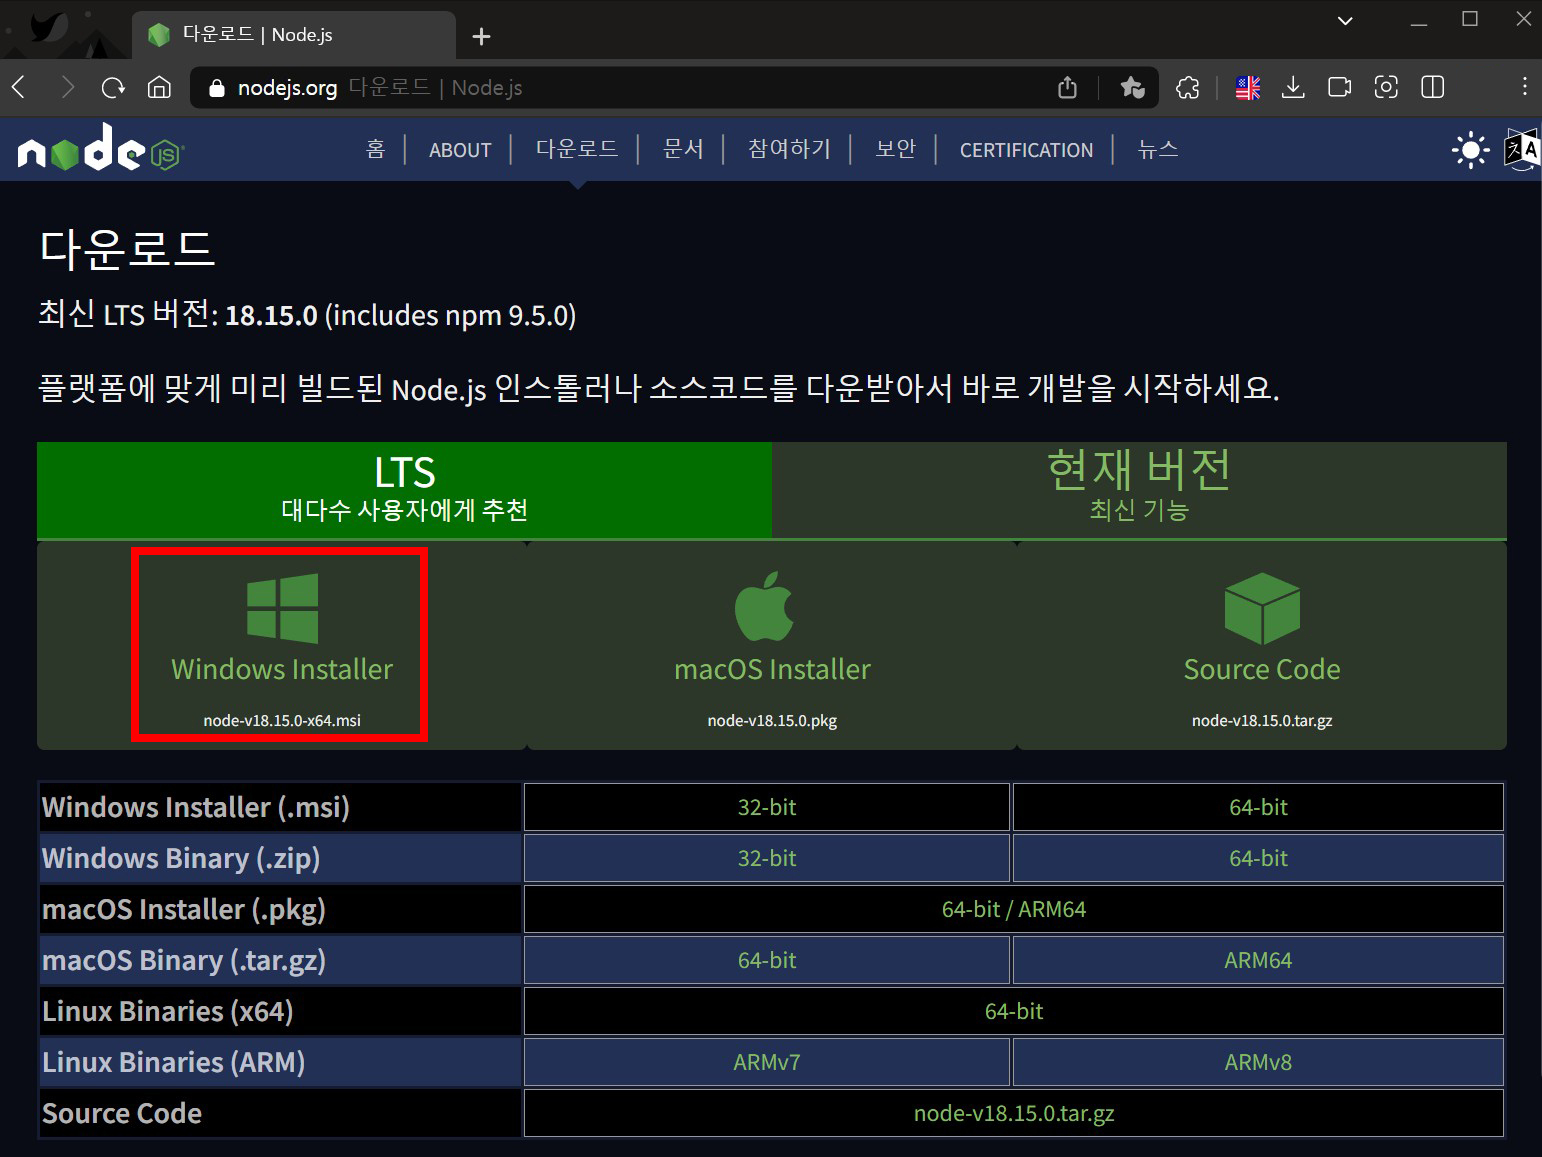Open the CERTIFICATION navigation item
The height and width of the screenshot is (1157, 1542).
[x=1026, y=150]
